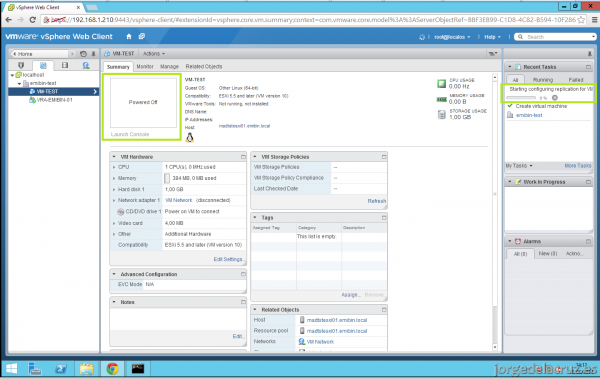Screen dimensions: 600x379
Task: Collapse the embin-test tree node
Action: [19, 83]
